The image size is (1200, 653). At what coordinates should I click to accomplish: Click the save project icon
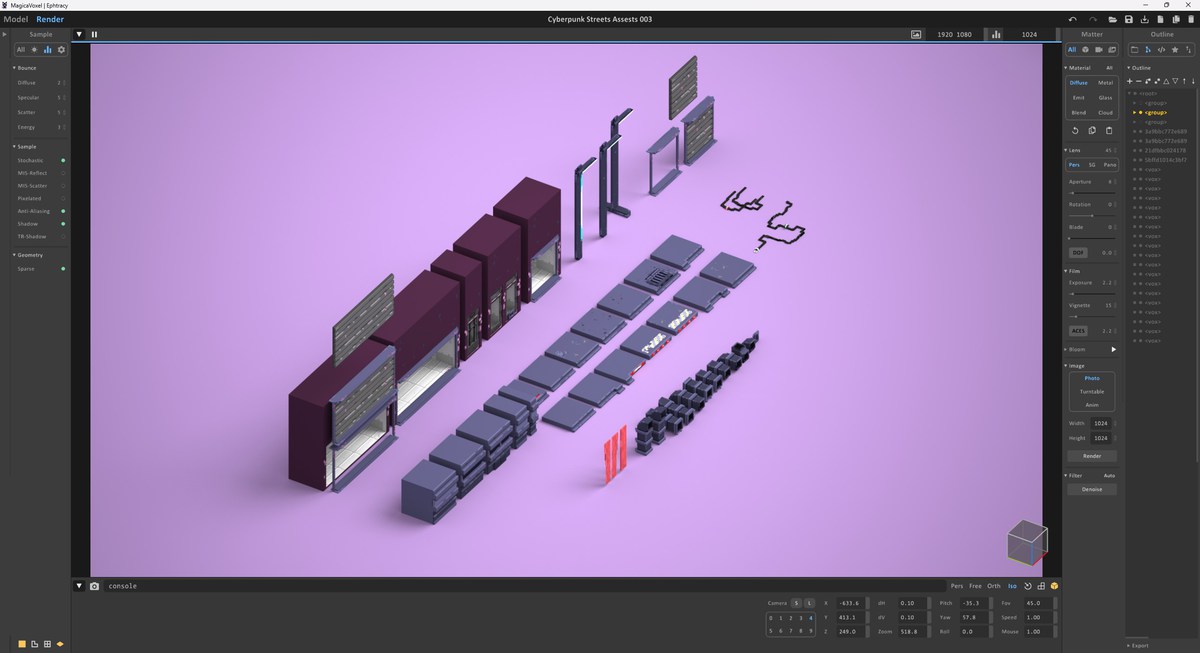tap(1128, 20)
